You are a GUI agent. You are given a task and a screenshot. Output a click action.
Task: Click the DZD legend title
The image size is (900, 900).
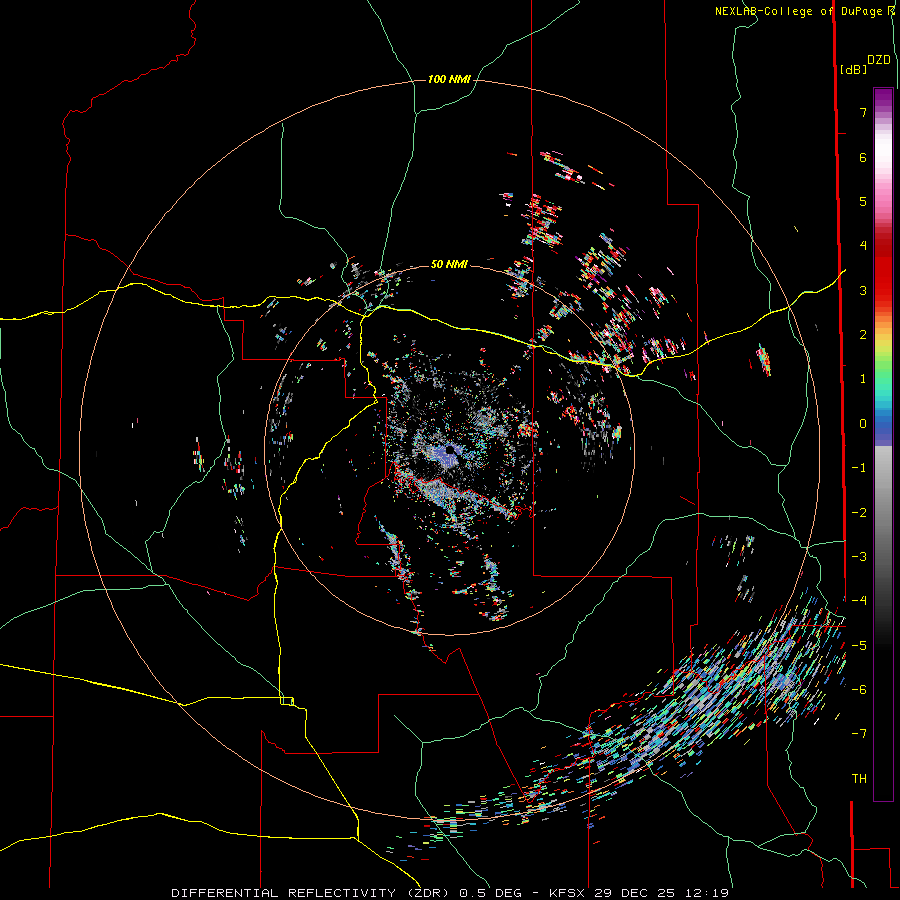879,60
